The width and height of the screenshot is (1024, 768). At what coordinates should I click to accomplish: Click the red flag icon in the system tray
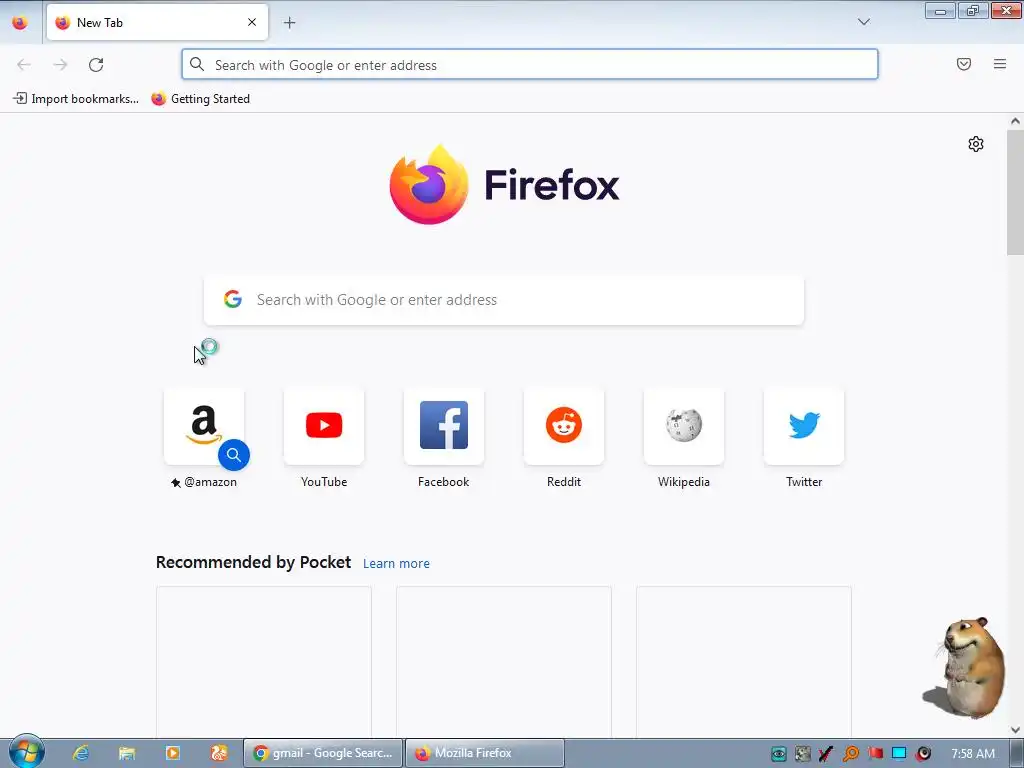tap(875, 754)
